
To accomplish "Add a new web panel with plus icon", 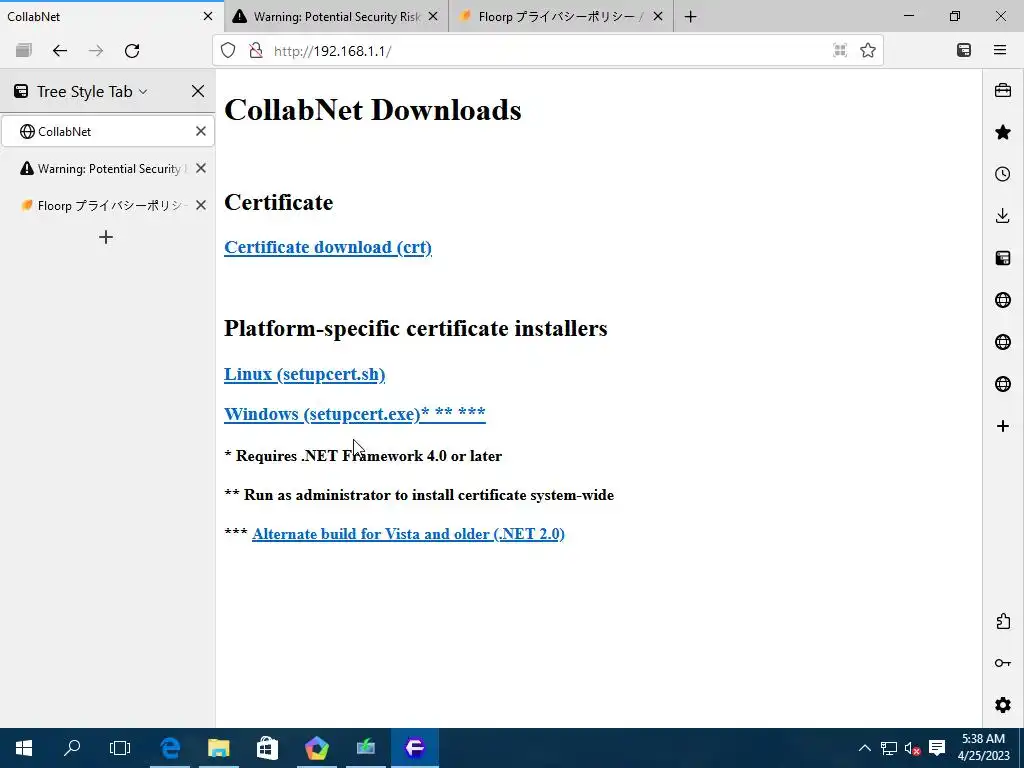I will click(1002, 426).
